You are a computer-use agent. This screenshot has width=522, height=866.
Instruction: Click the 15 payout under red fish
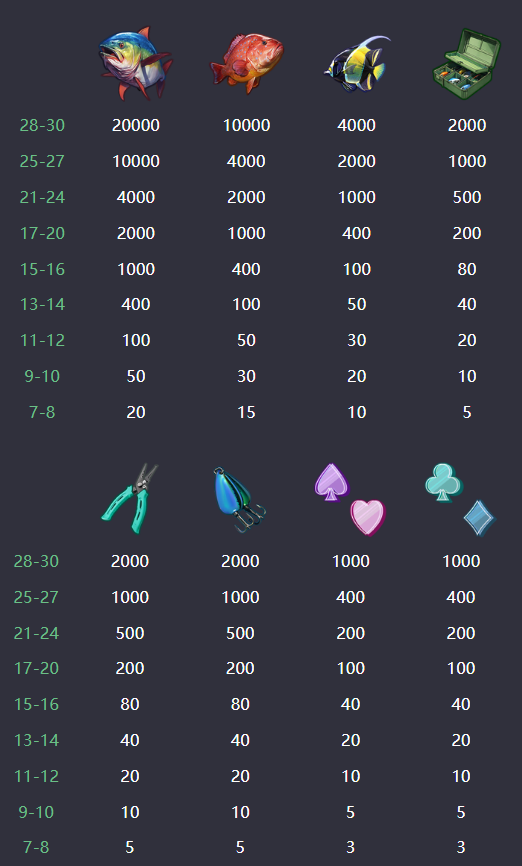tap(246, 412)
